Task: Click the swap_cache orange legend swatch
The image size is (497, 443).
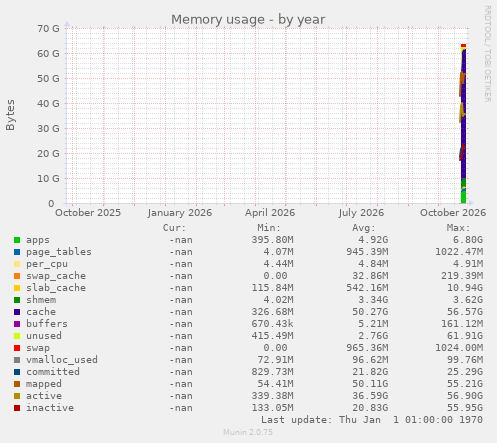Action: coord(17,276)
